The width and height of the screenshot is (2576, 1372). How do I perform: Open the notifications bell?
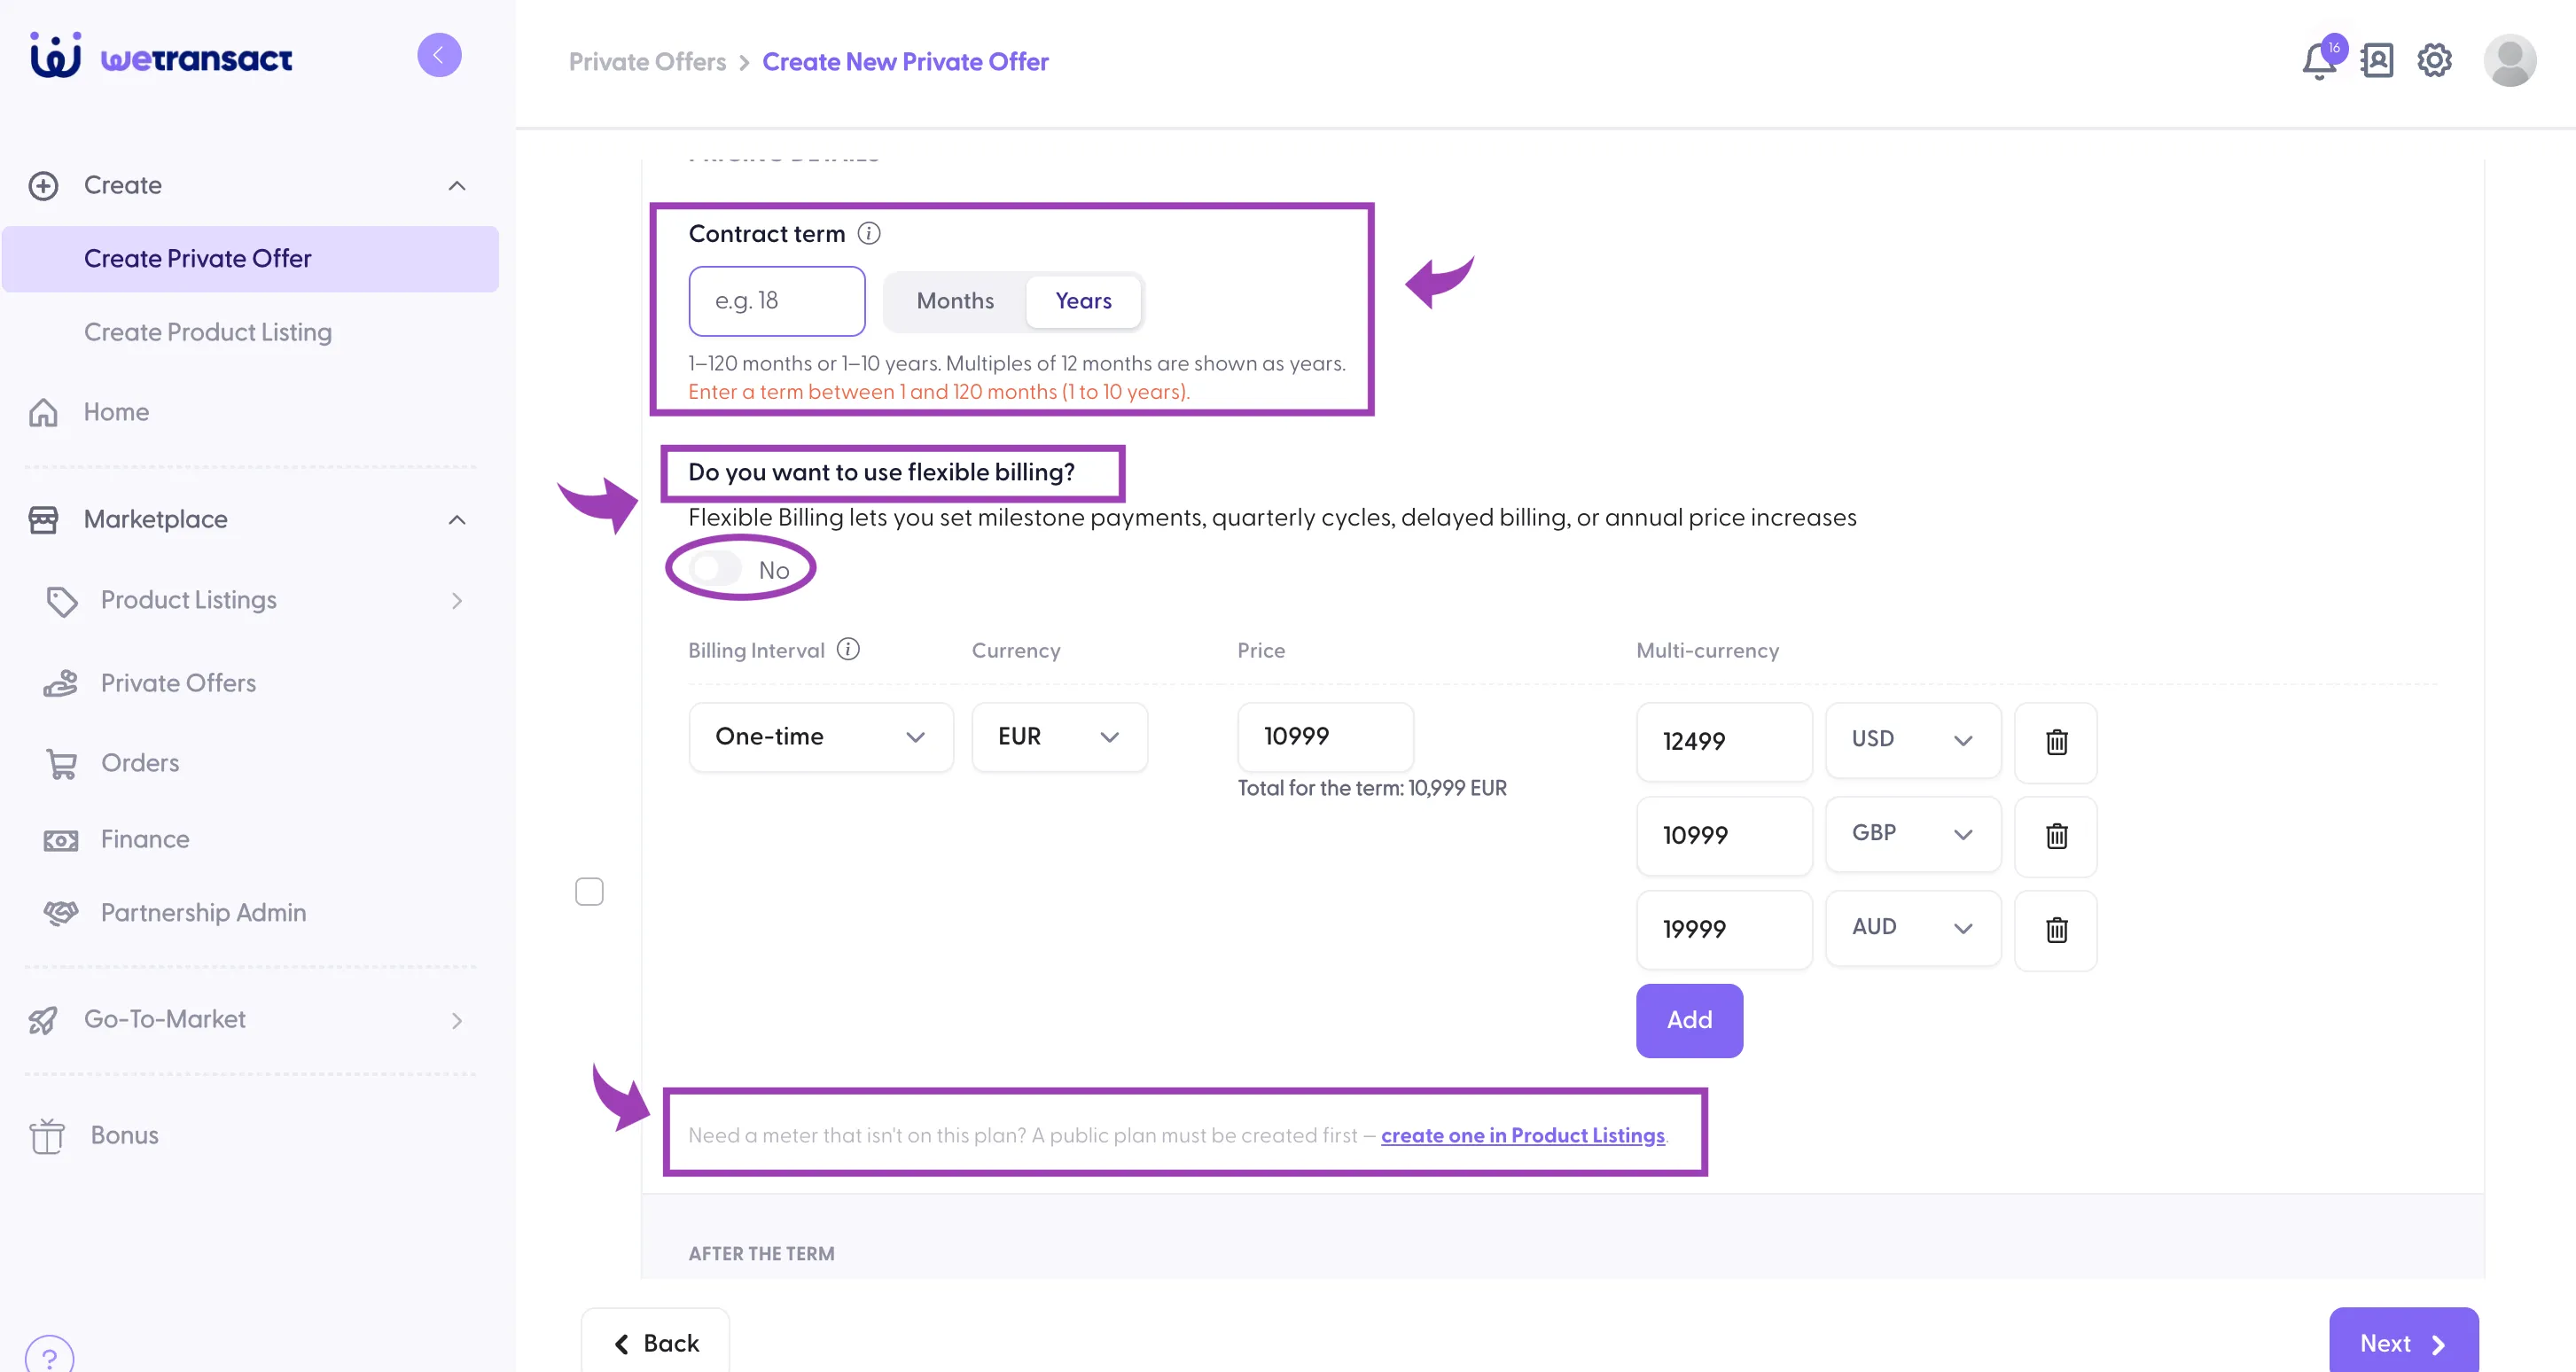(x=2319, y=61)
